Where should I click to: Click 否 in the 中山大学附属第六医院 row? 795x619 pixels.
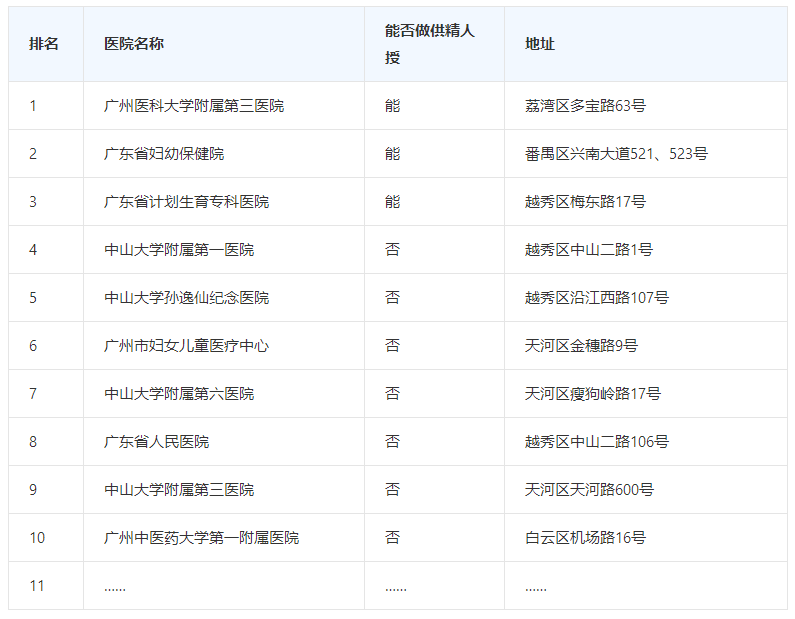[392, 394]
